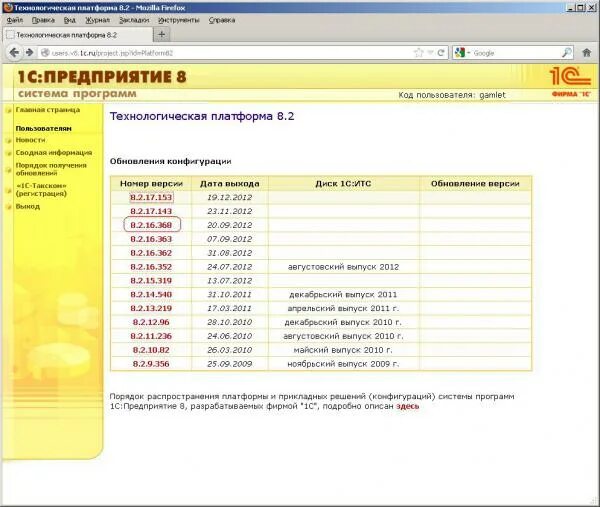Click ноябрьский выпуск 2009 г. cell
The image size is (600, 507).
pyautogui.click(x=343, y=364)
